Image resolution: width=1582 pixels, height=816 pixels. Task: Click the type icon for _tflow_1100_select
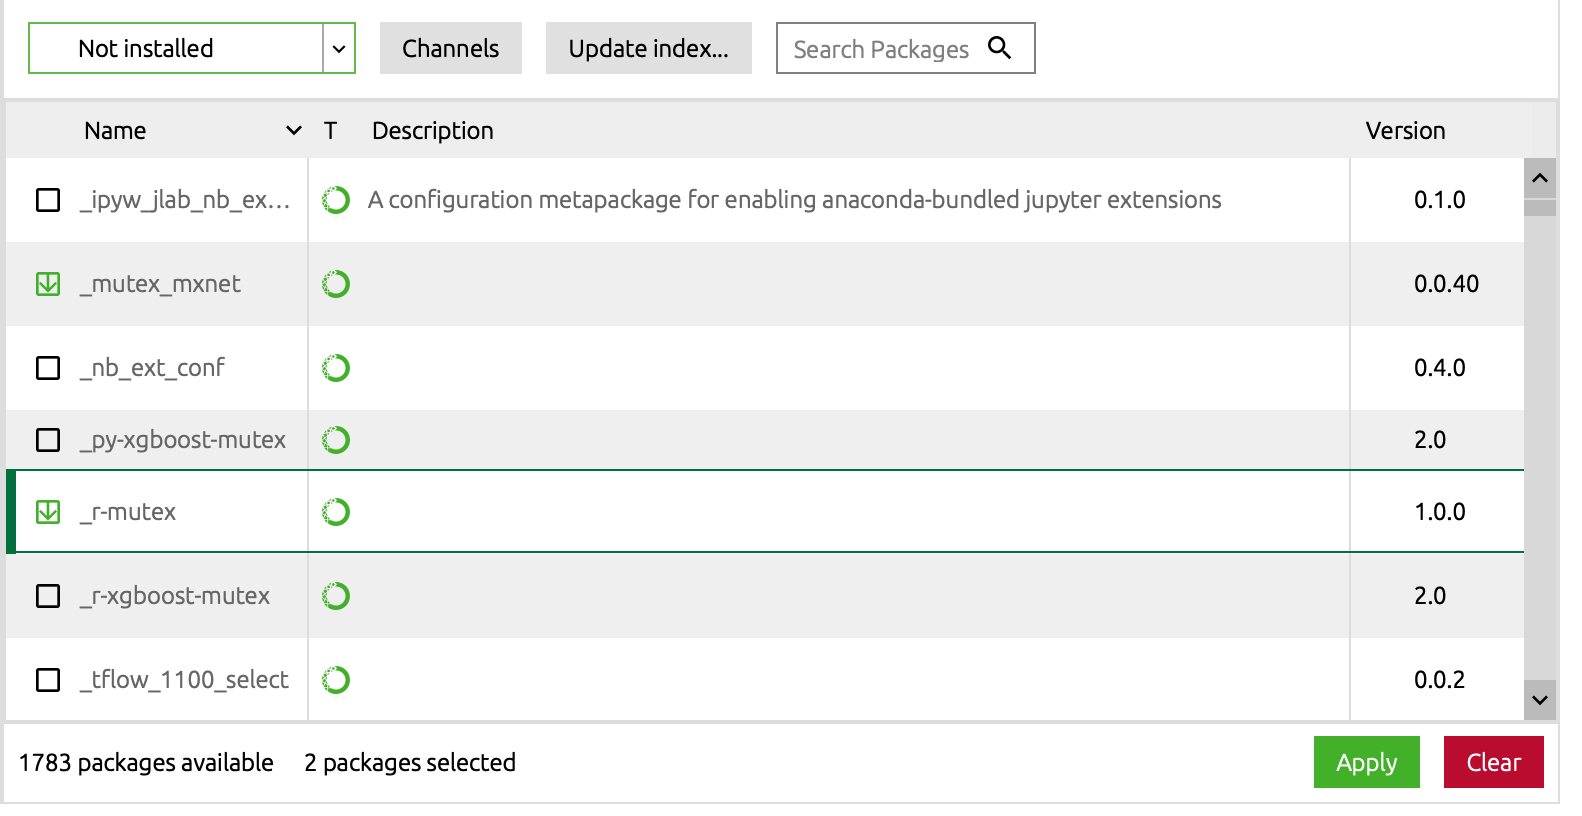click(x=336, y=680)
